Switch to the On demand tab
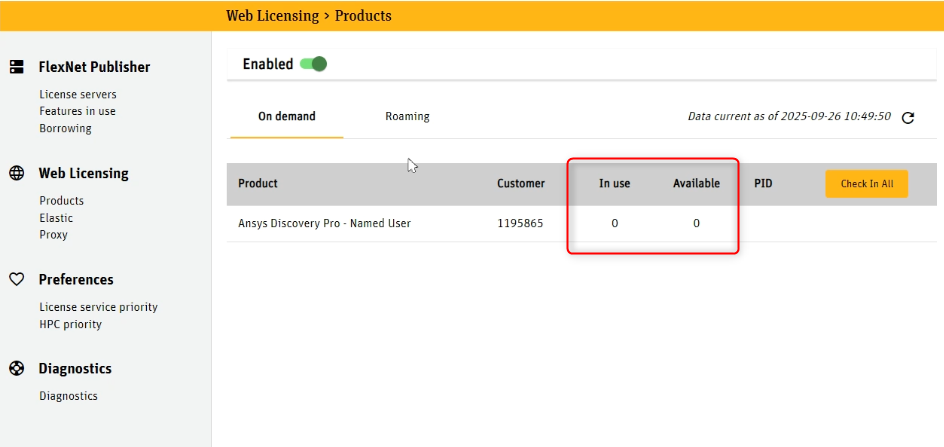 click(286, 116)
